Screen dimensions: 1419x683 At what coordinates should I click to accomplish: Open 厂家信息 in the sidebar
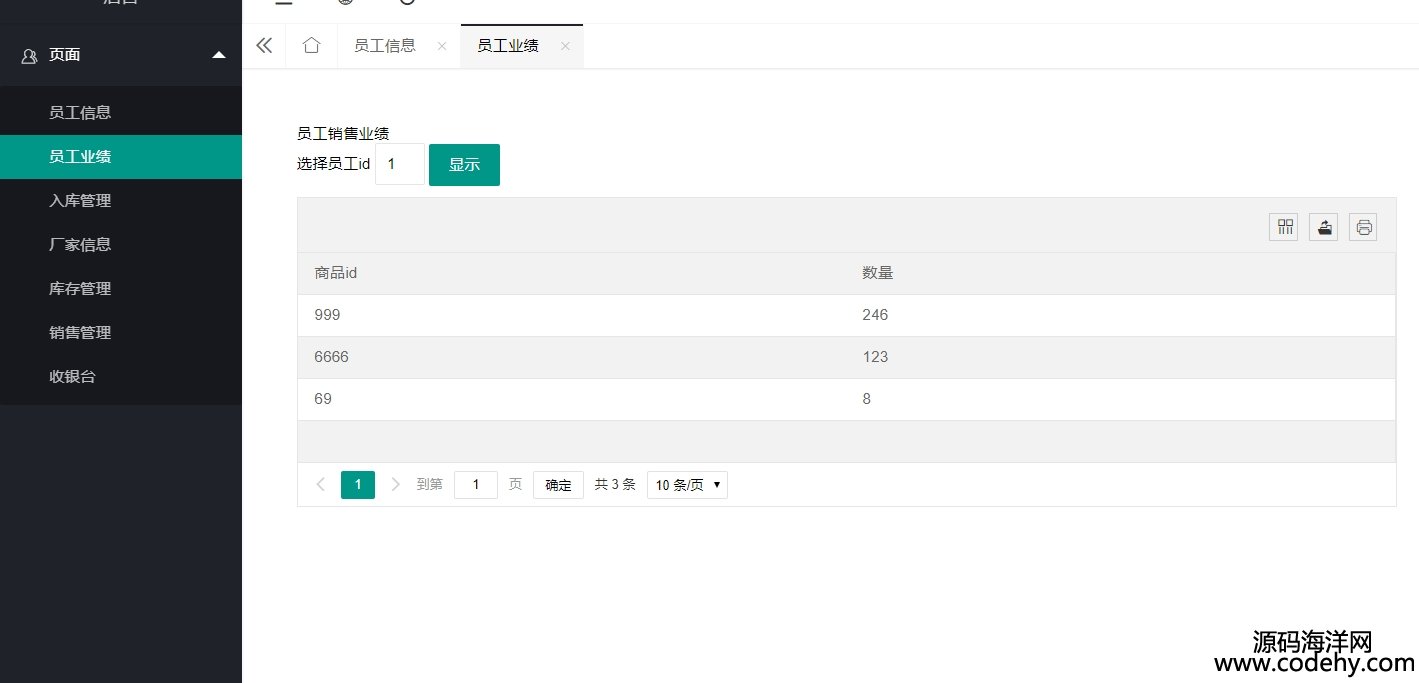[80, 245]
